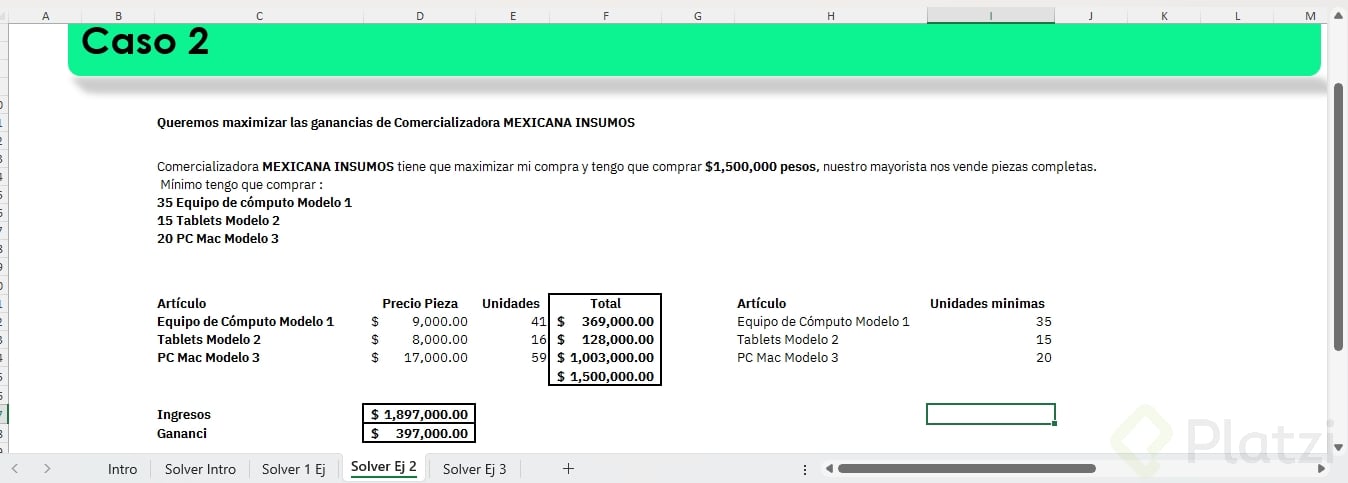Go to next sheet tab arrow
The width and height of the screenshot is (1348, 483).
(x=47, y=468)
